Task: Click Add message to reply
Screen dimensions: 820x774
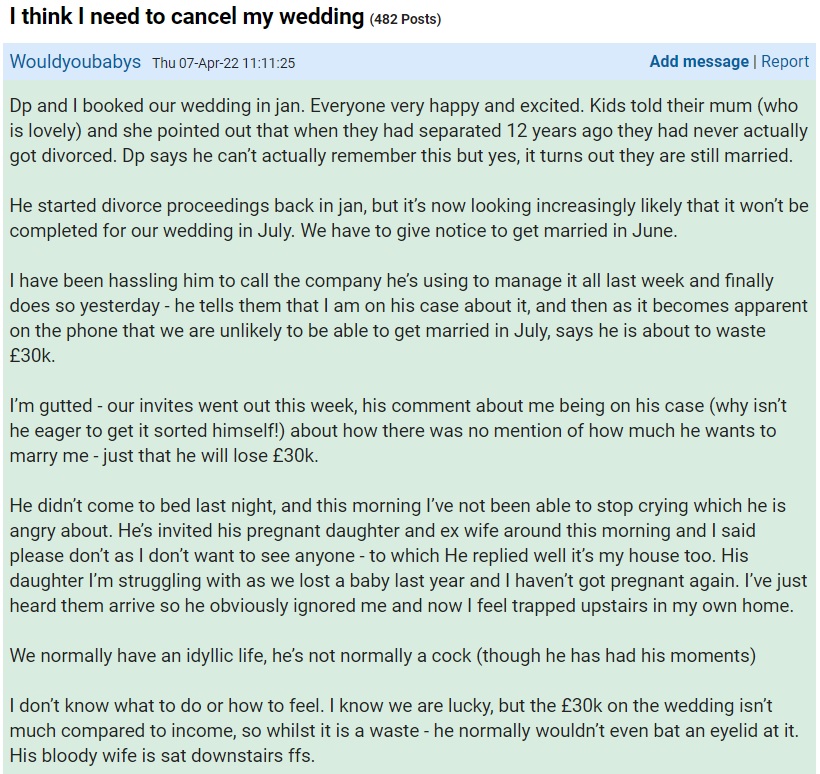Action: (698, 61)
